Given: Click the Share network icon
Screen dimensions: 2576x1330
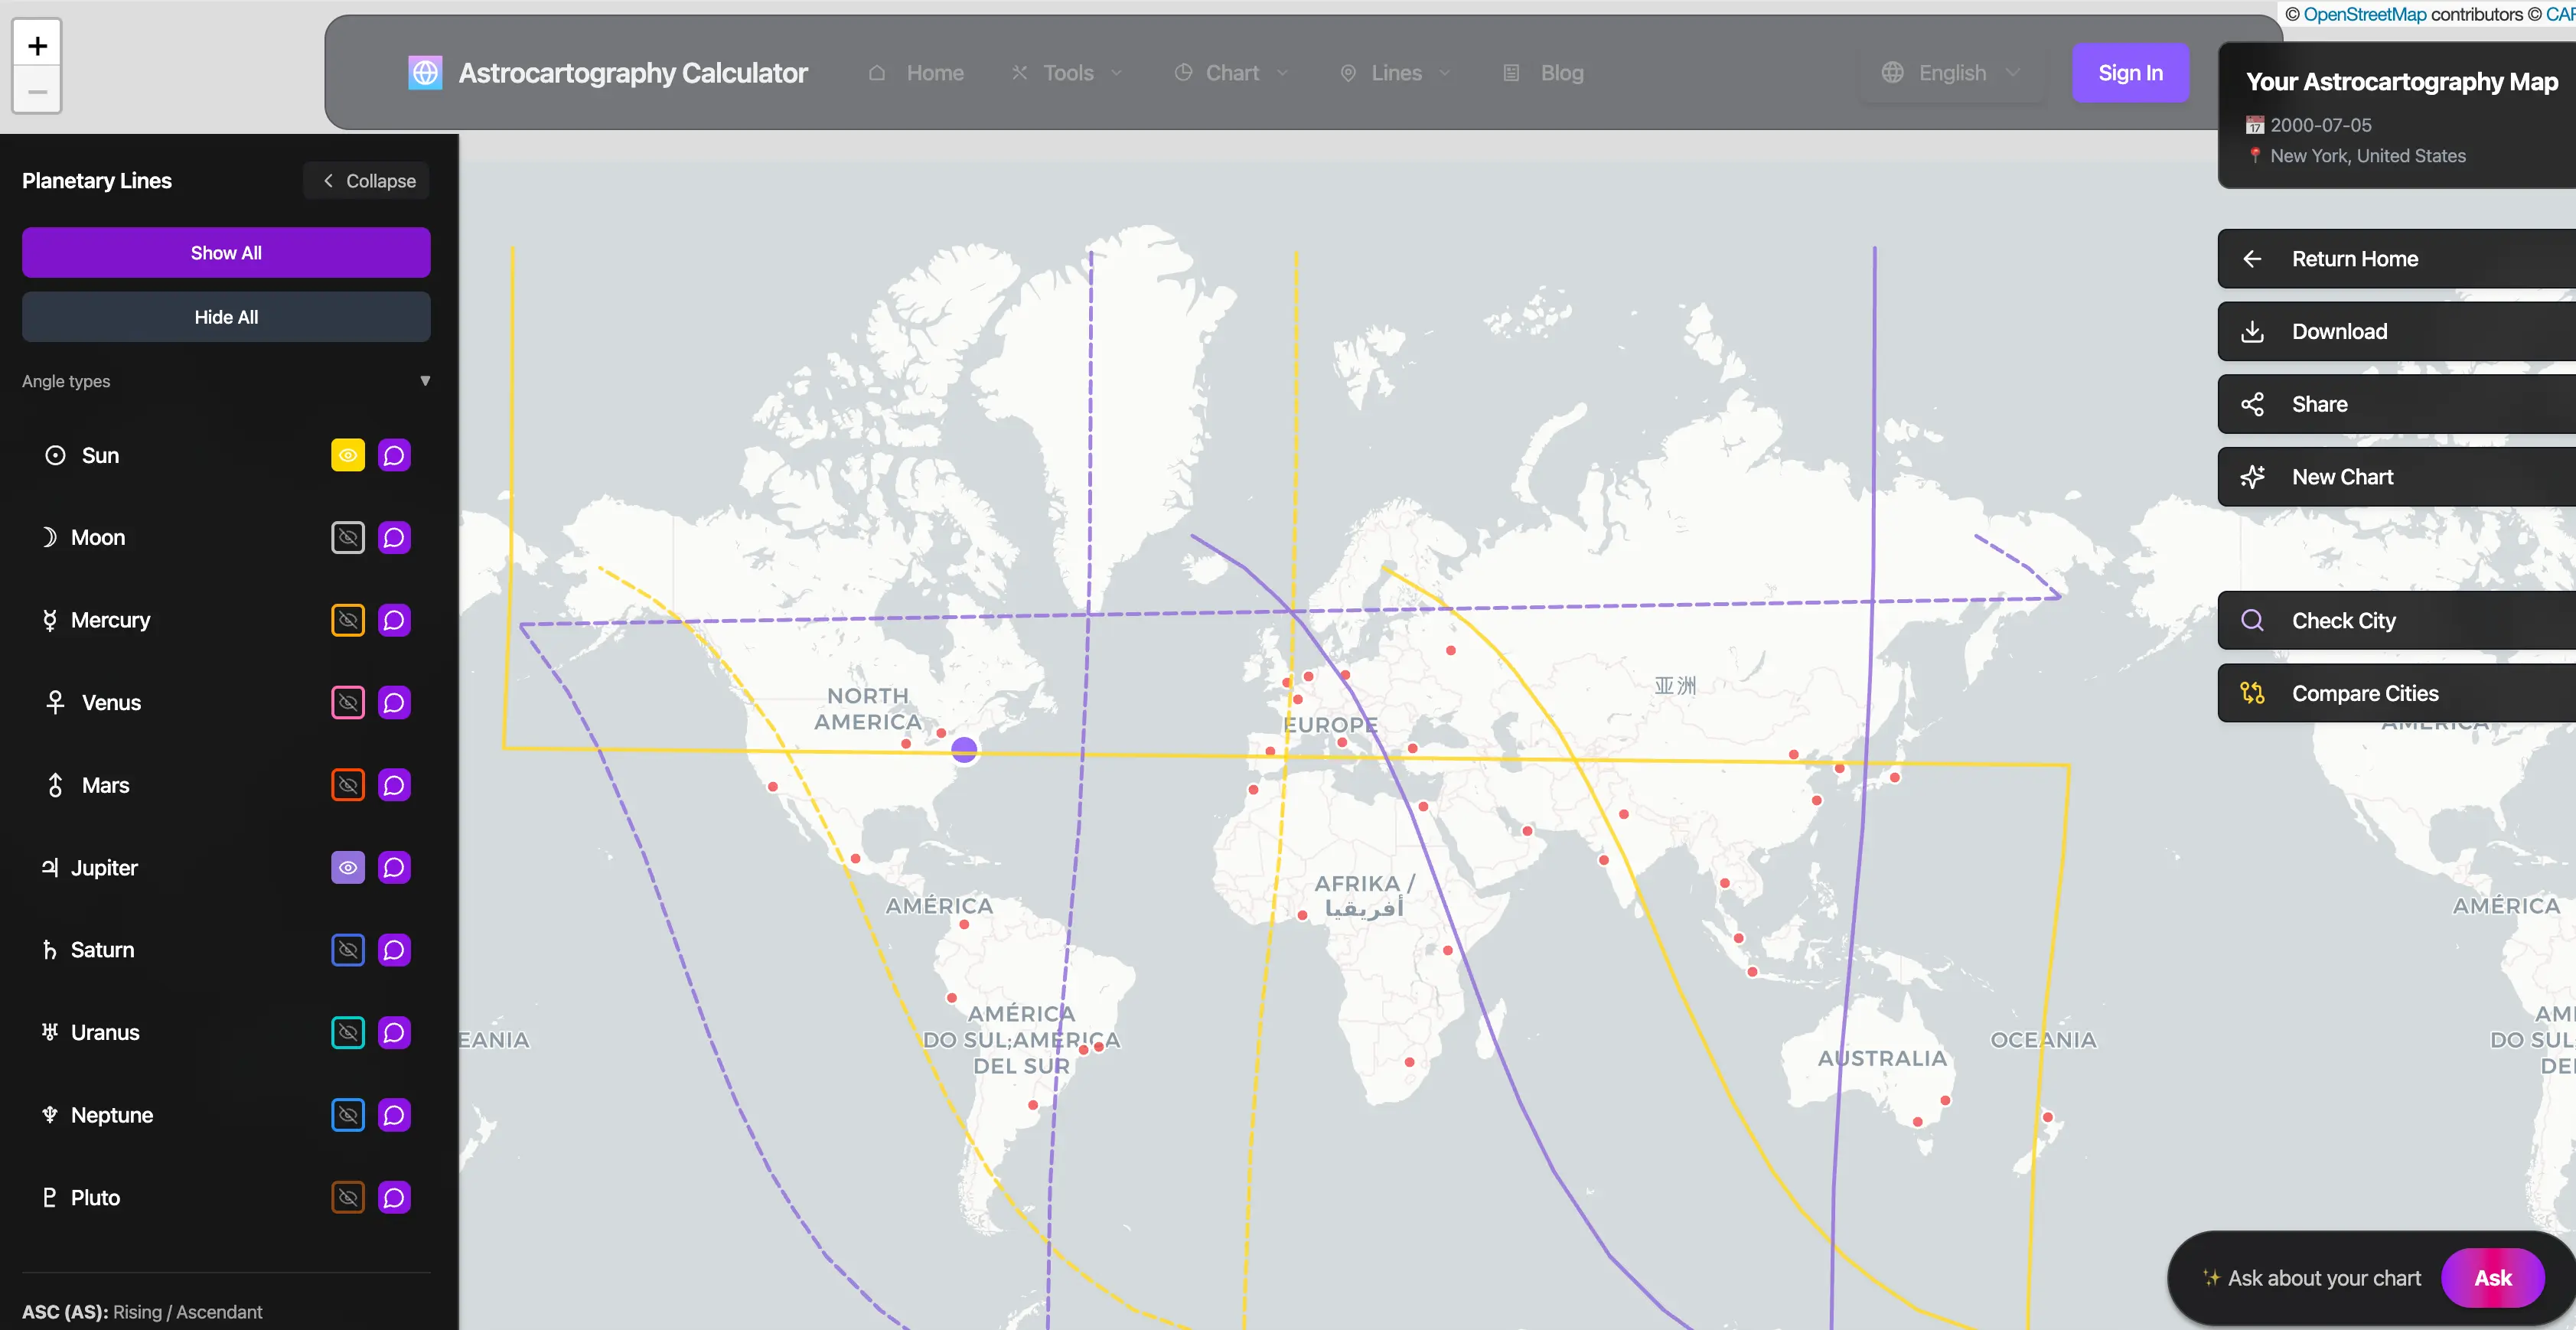Looking at the screenshot, I should click(2252, 404).
